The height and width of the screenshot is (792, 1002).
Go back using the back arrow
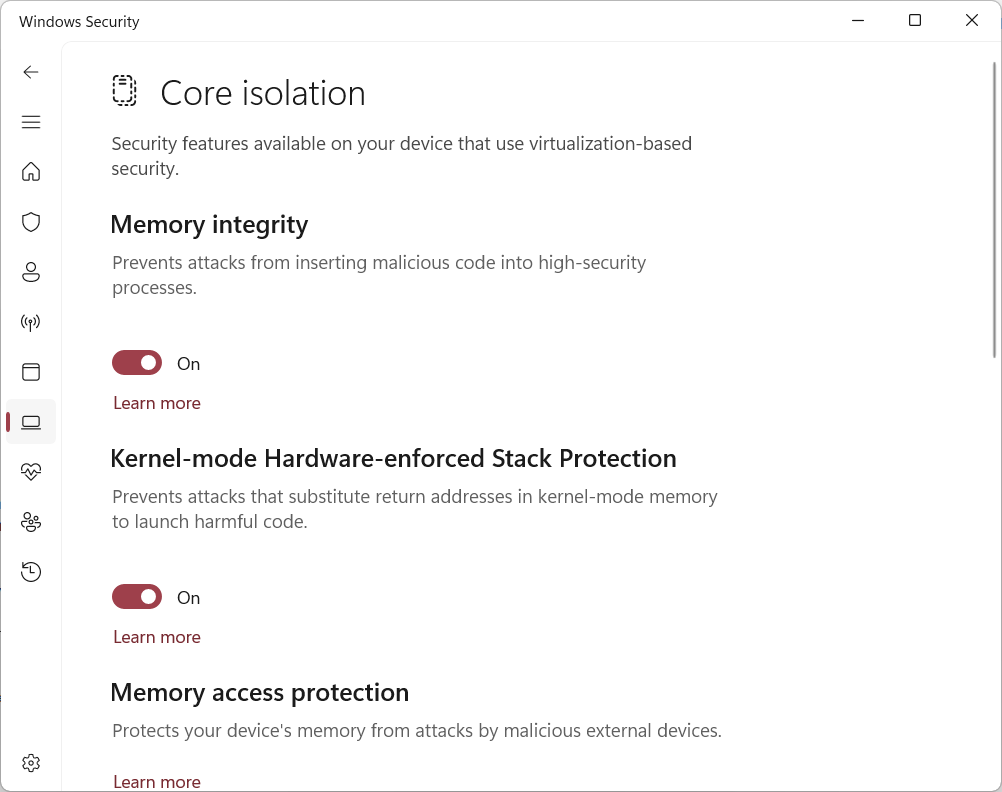31,72
